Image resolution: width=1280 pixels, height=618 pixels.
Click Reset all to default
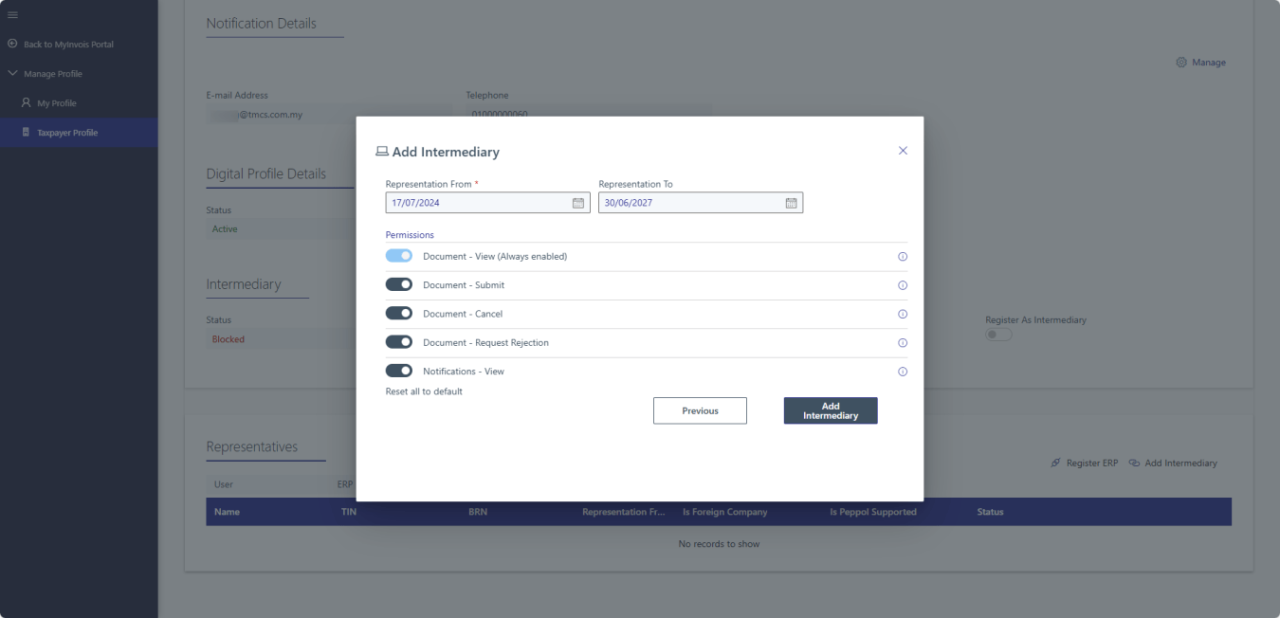(423, 391)
